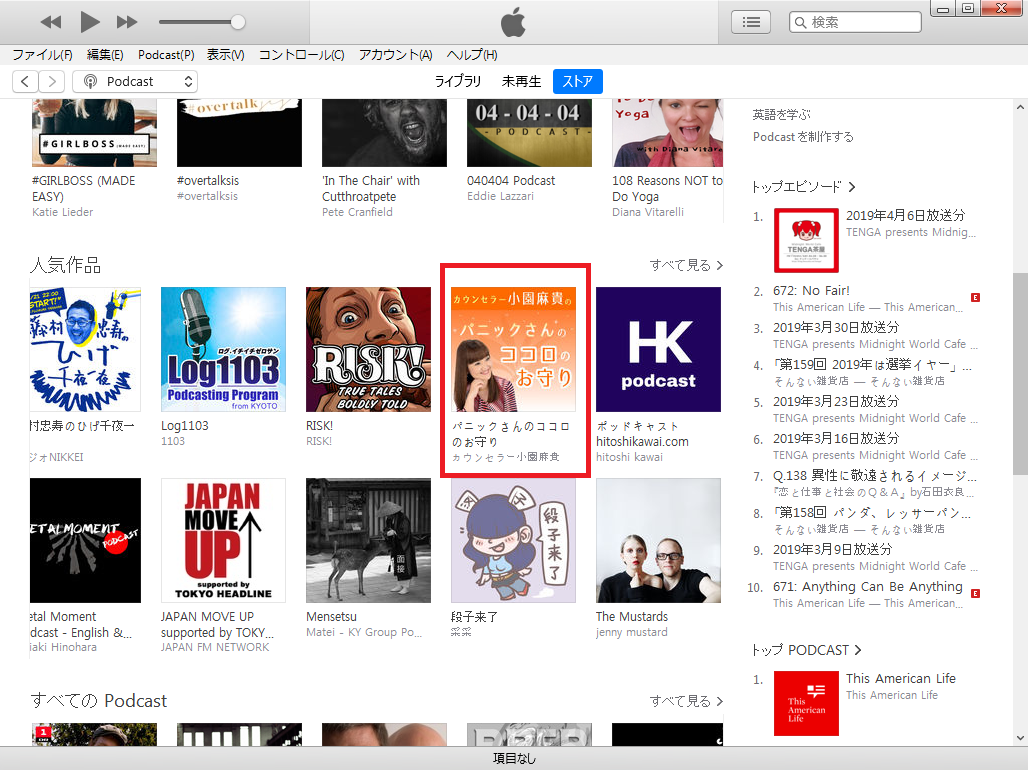Switch to the ライブラリ tab

tap(458, 81)
